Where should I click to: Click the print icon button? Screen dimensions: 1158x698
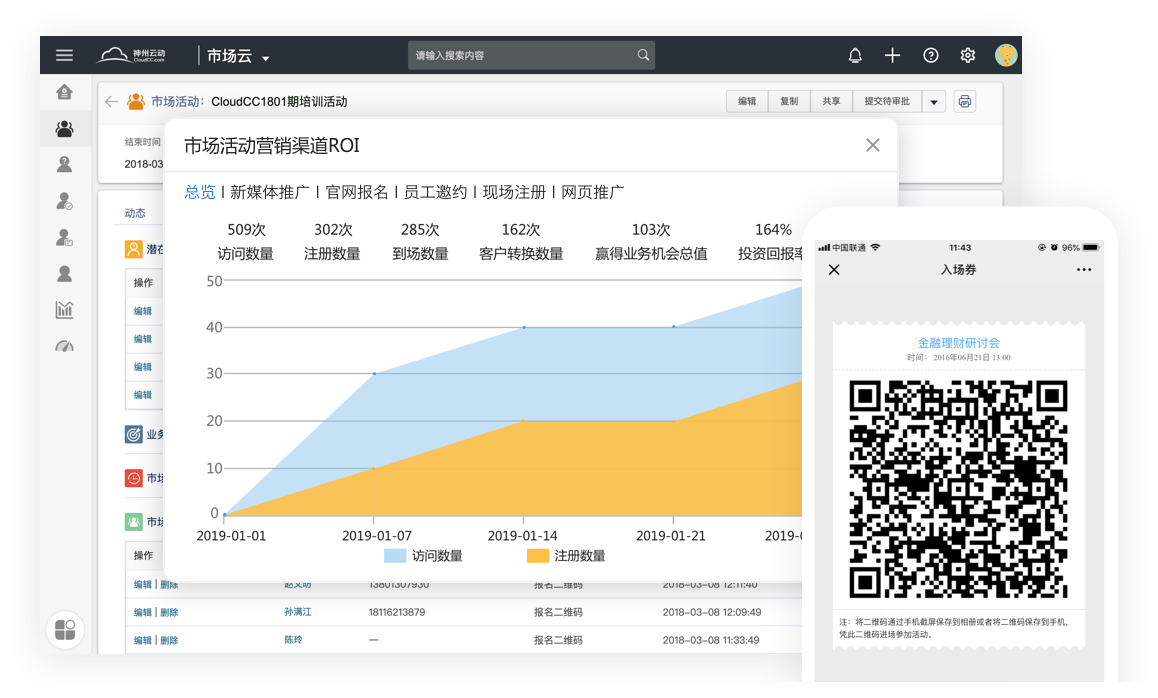(964, 101)
